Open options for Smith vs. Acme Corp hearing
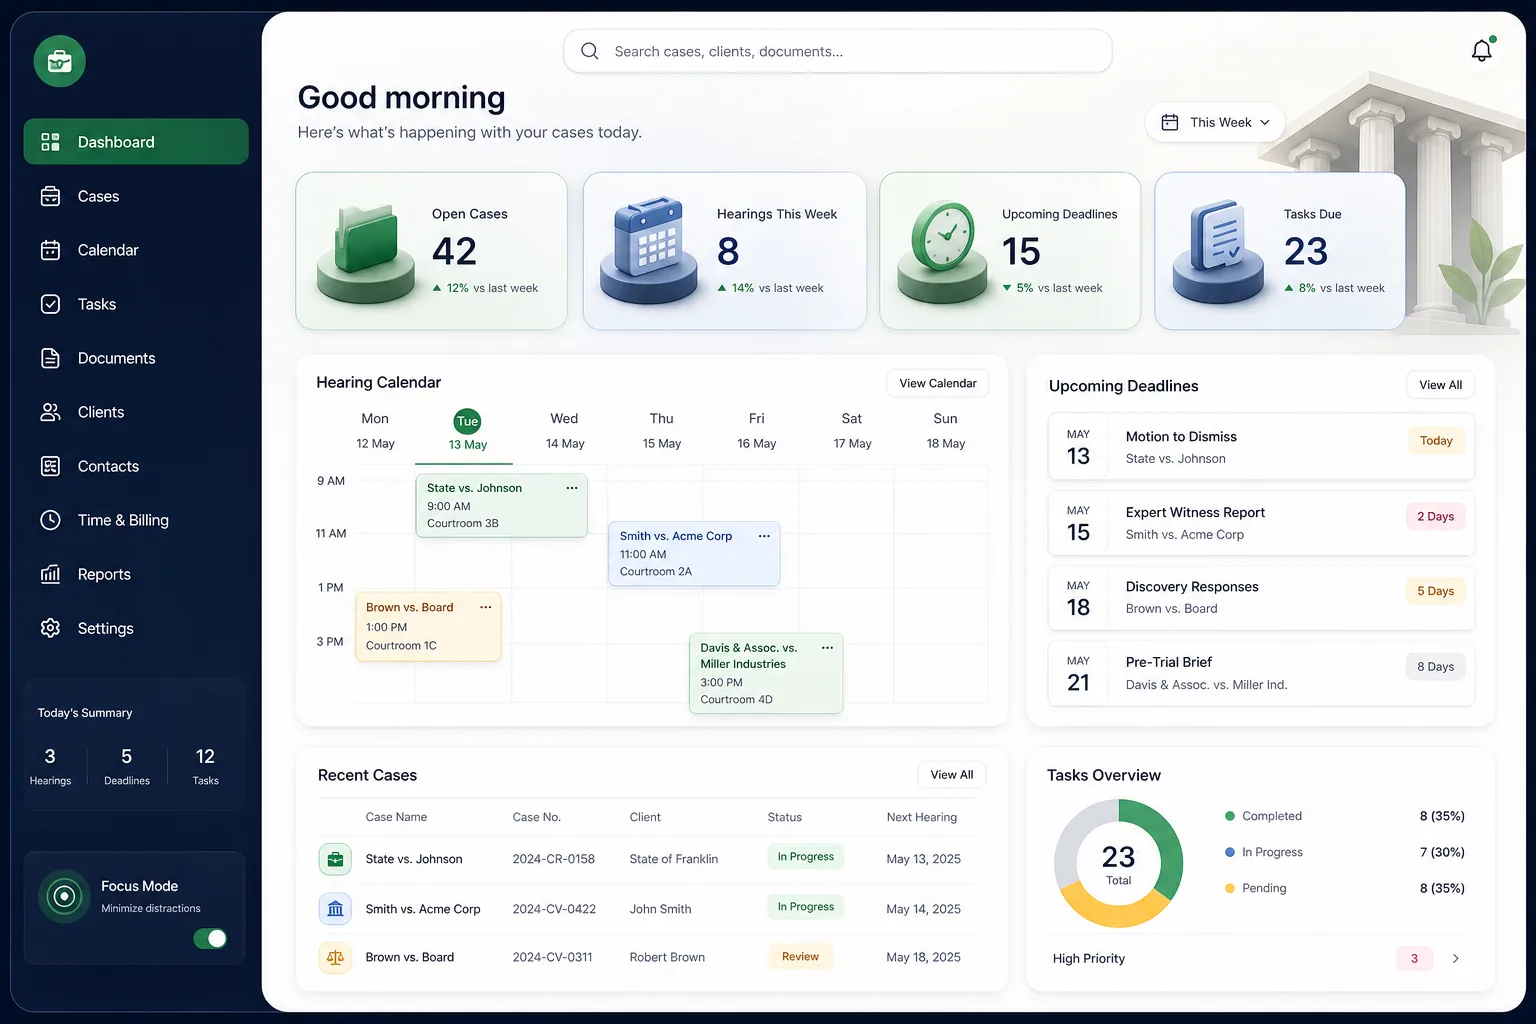Image resolution: width=1536 pixels, height=1024 pixels. (764, 536)
